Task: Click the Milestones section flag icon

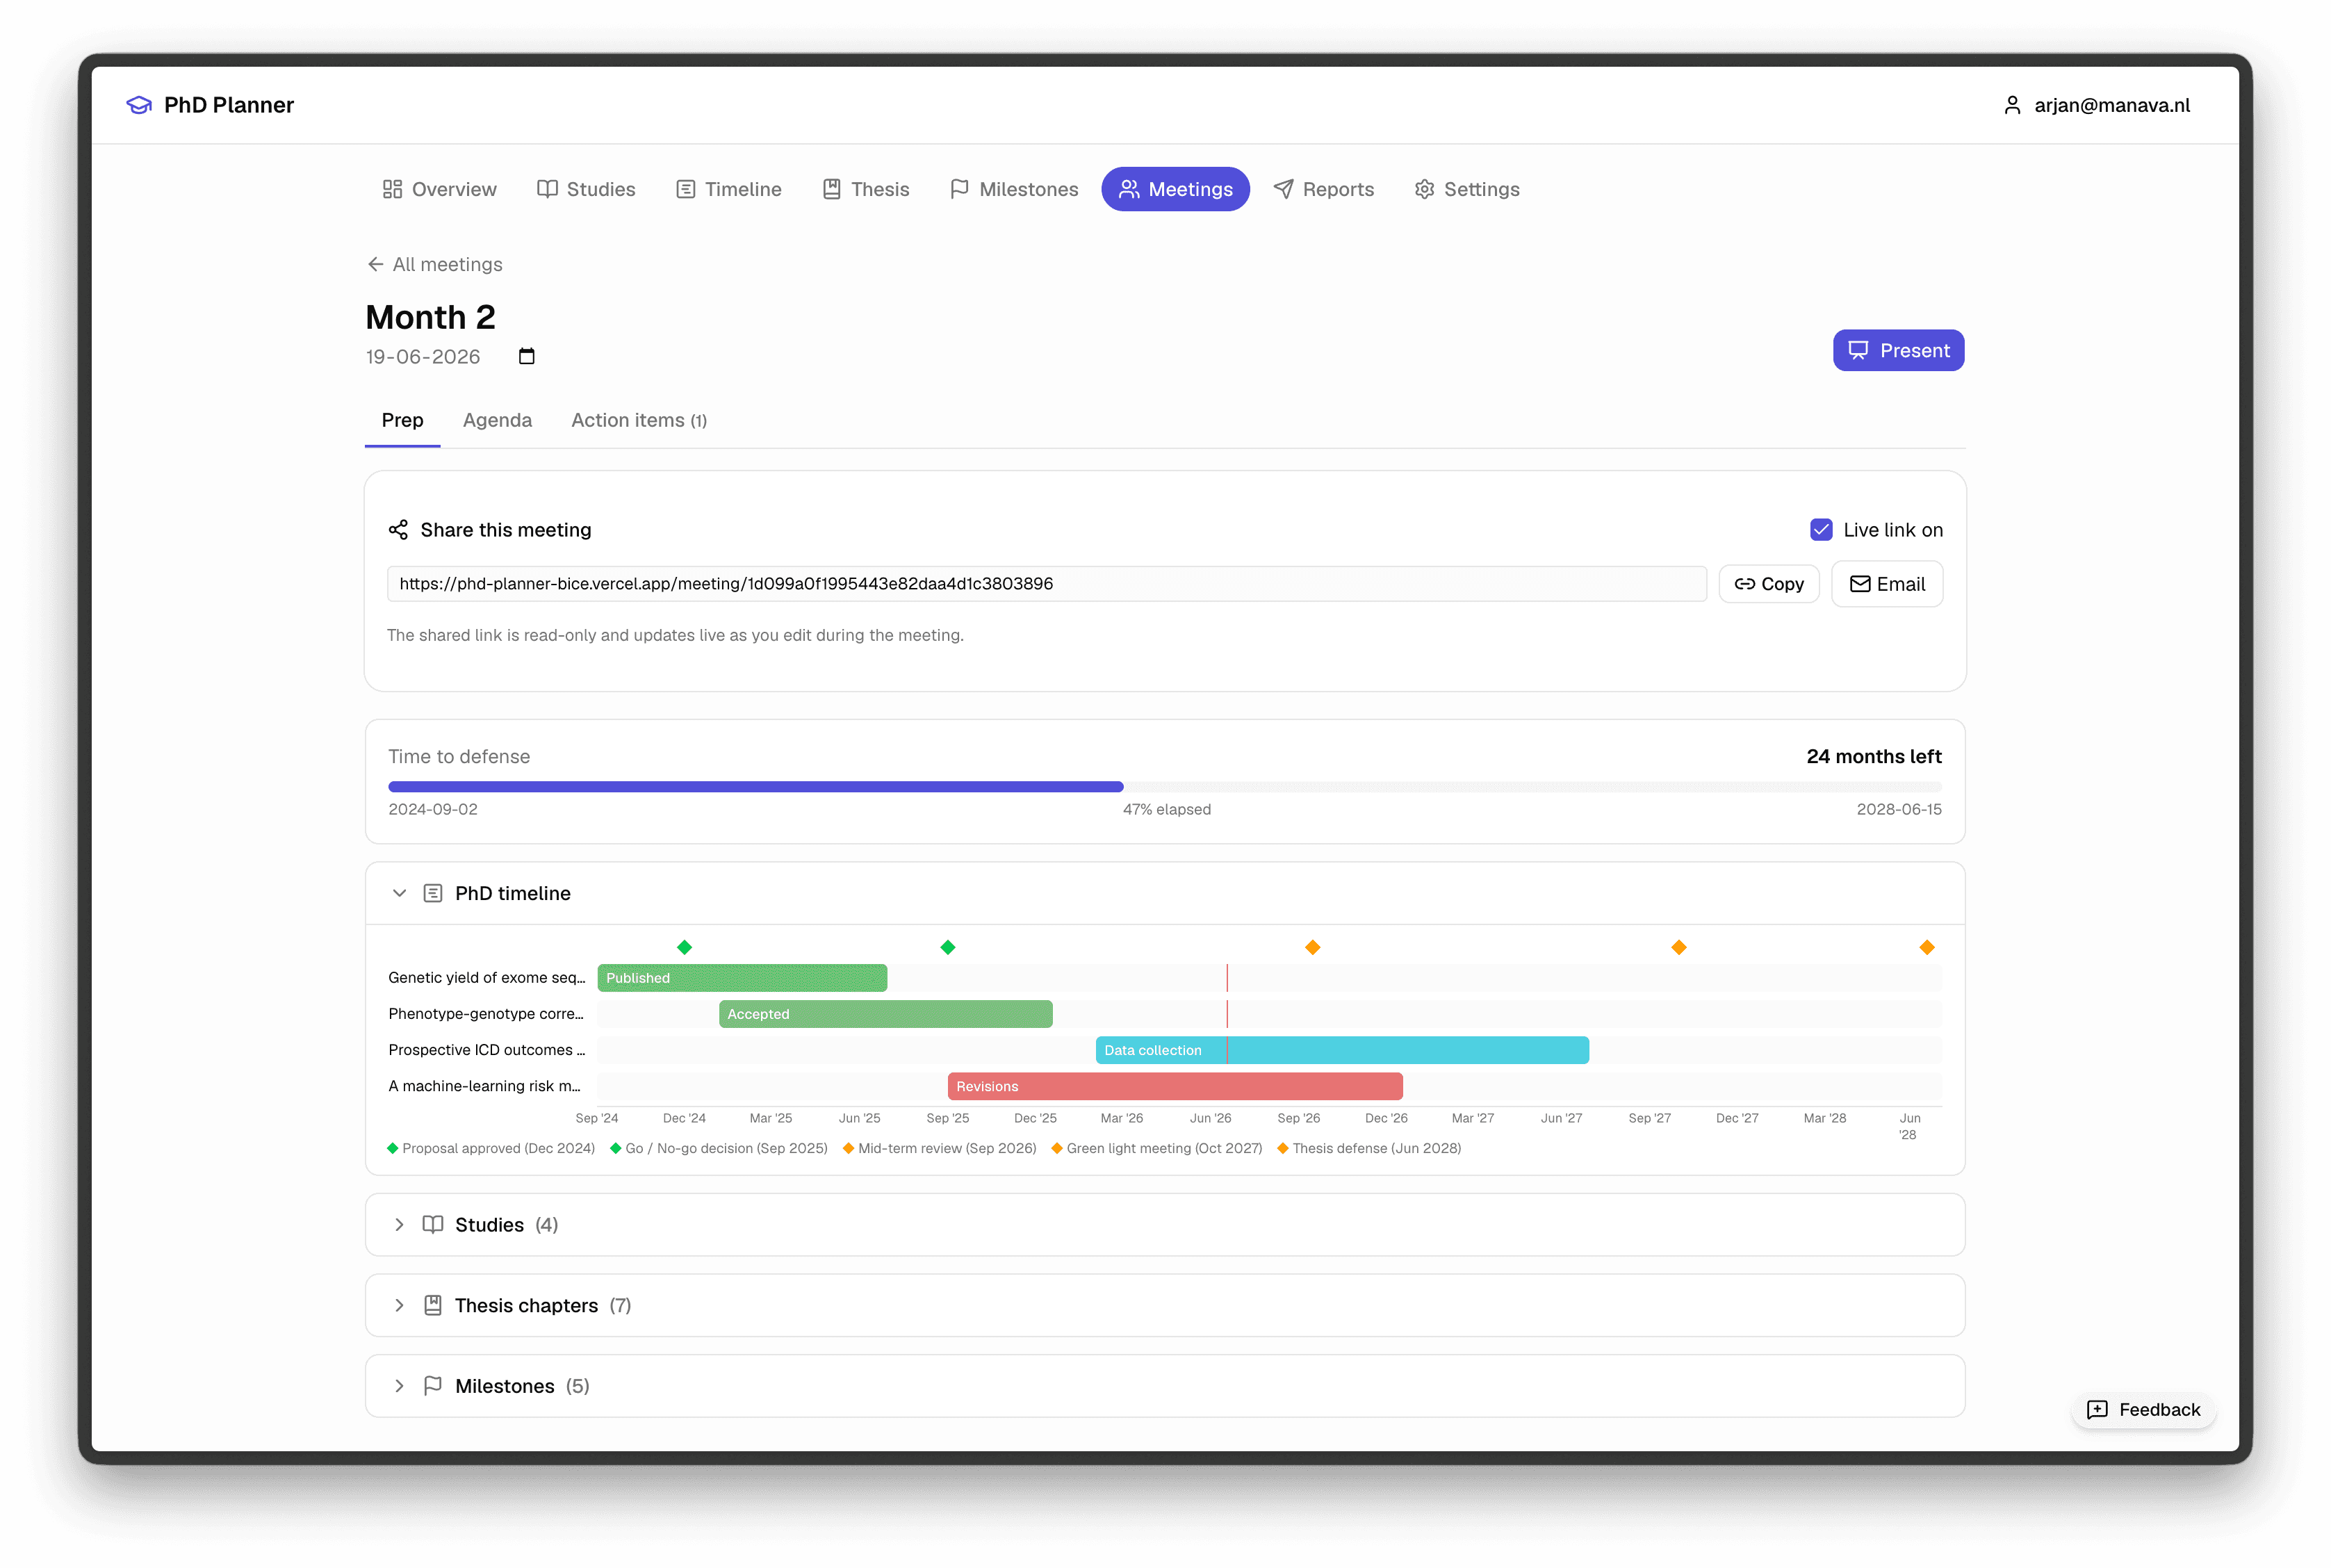Action: click(x=433, y=1386)
